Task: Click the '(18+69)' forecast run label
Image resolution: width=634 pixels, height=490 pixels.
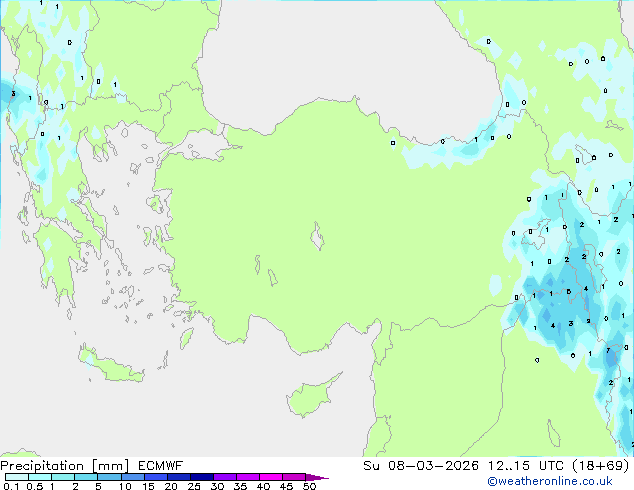Action: pos(601,466)
